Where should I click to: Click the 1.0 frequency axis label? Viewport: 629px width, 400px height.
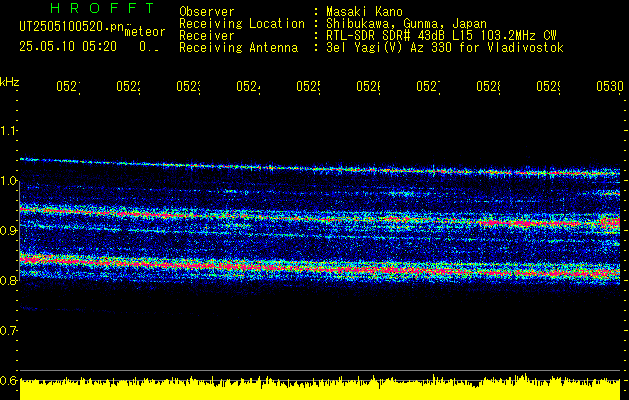8,181
